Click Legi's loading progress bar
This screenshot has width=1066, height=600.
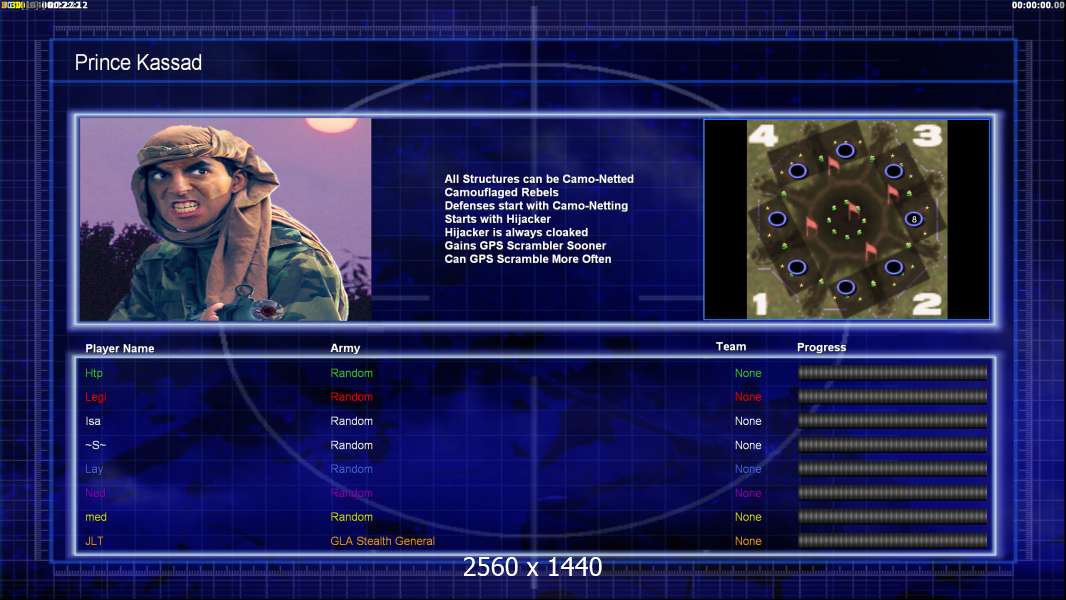(893, 396)
